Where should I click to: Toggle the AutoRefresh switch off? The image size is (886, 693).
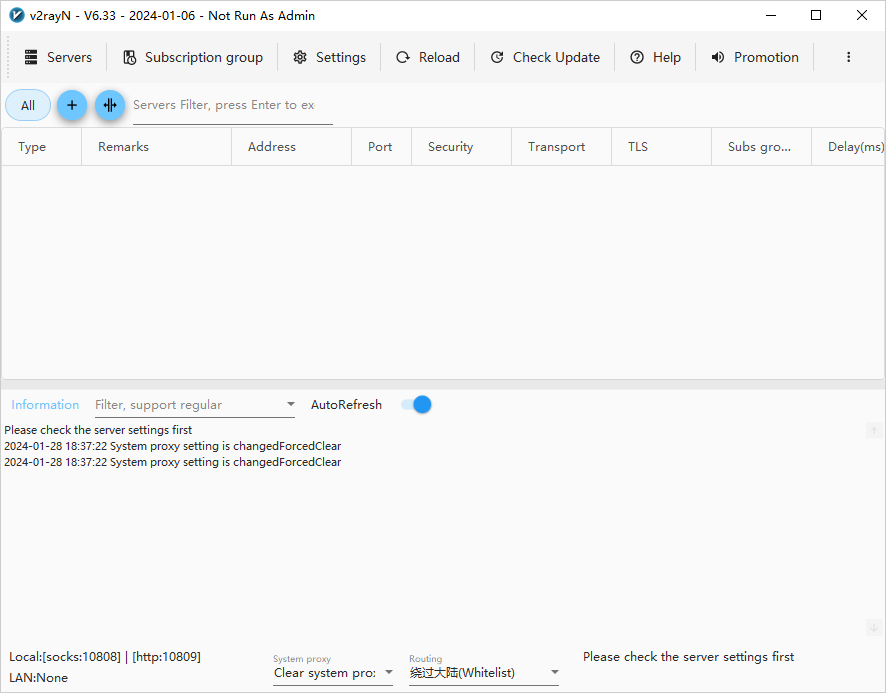click(416, 405)
